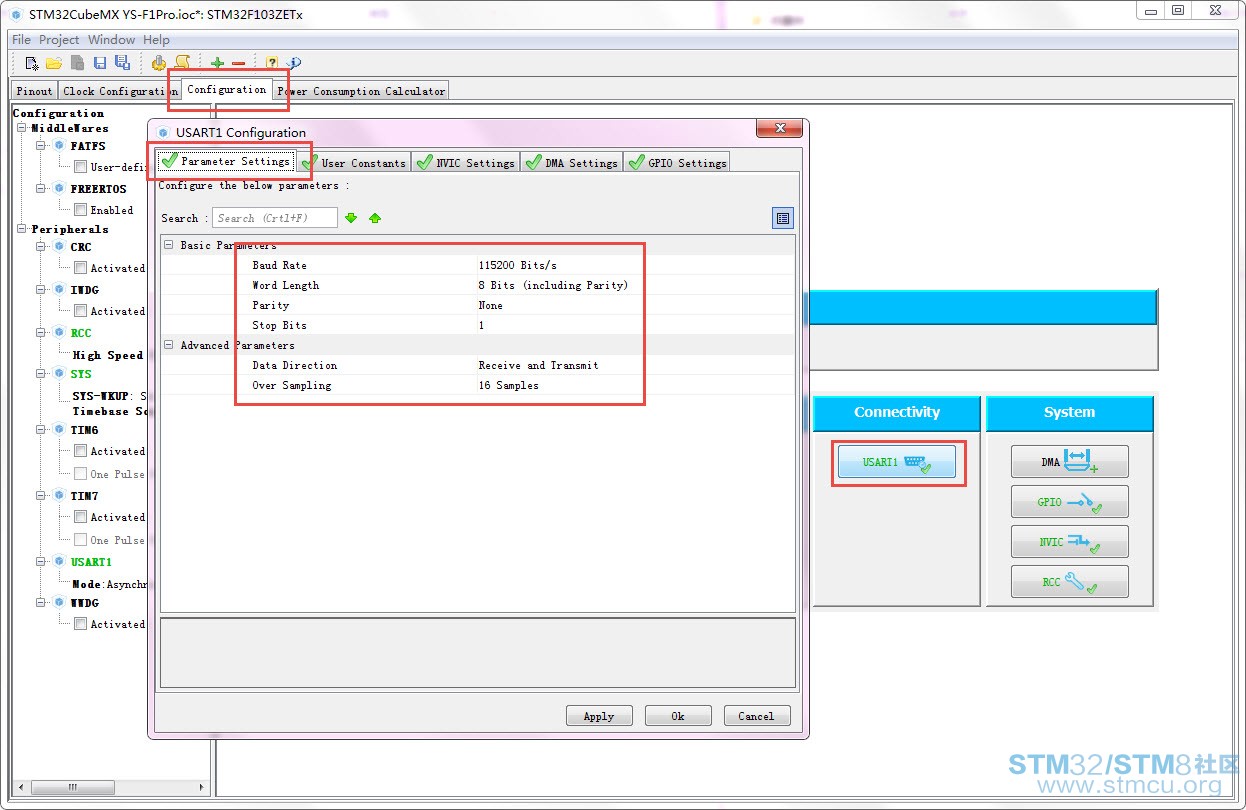Open the NVIC Settings tab
1246x810 pixels.
465,162
